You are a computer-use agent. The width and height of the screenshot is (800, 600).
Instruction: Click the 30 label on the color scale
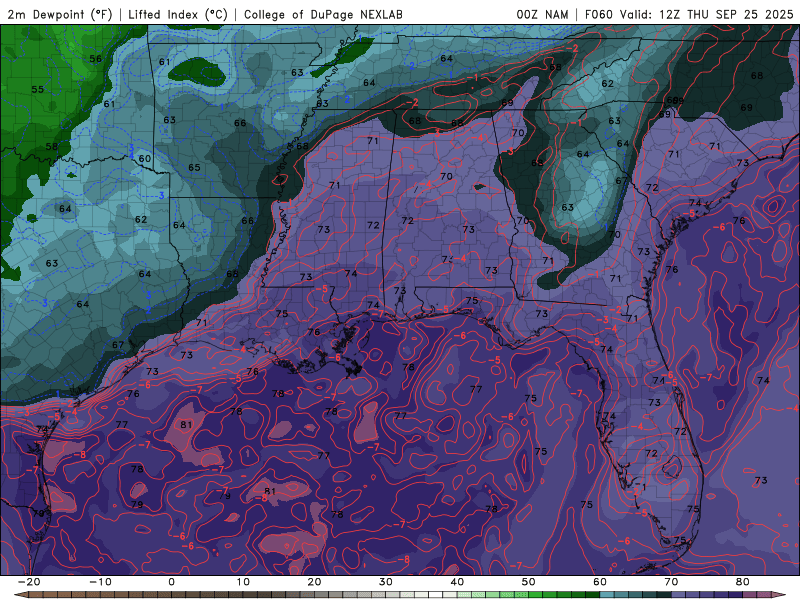click(x=386, y=582)
